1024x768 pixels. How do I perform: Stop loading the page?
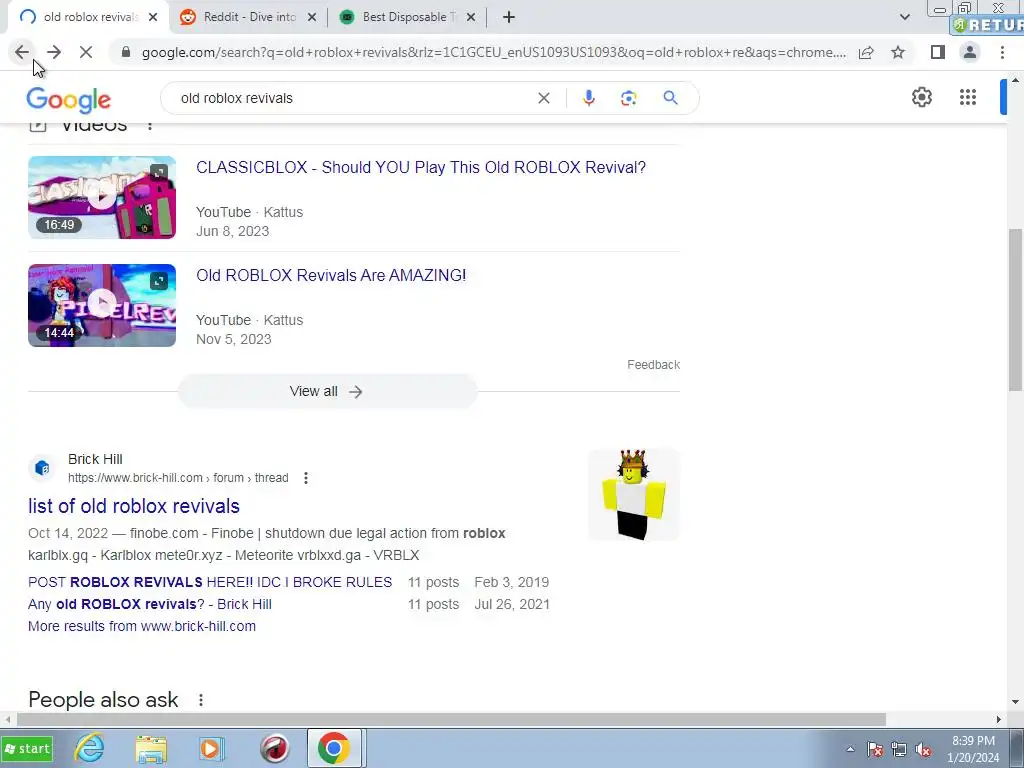(x=86, y=52)
